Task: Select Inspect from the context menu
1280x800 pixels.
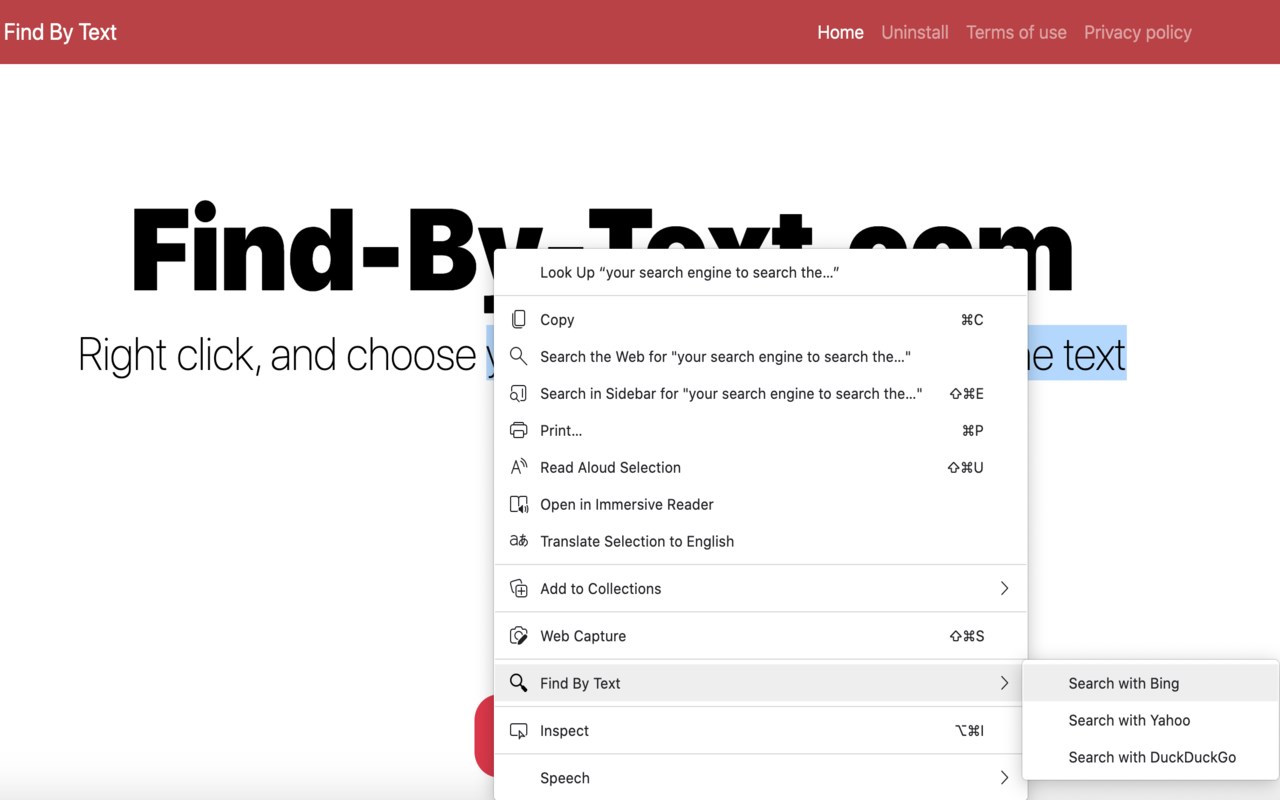Action: [761, 731]
